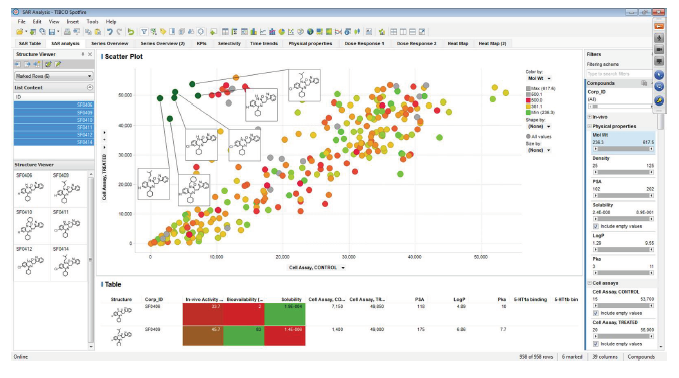Toggle Cell Assay CONTROL include empty values

[x=596, y=313]
